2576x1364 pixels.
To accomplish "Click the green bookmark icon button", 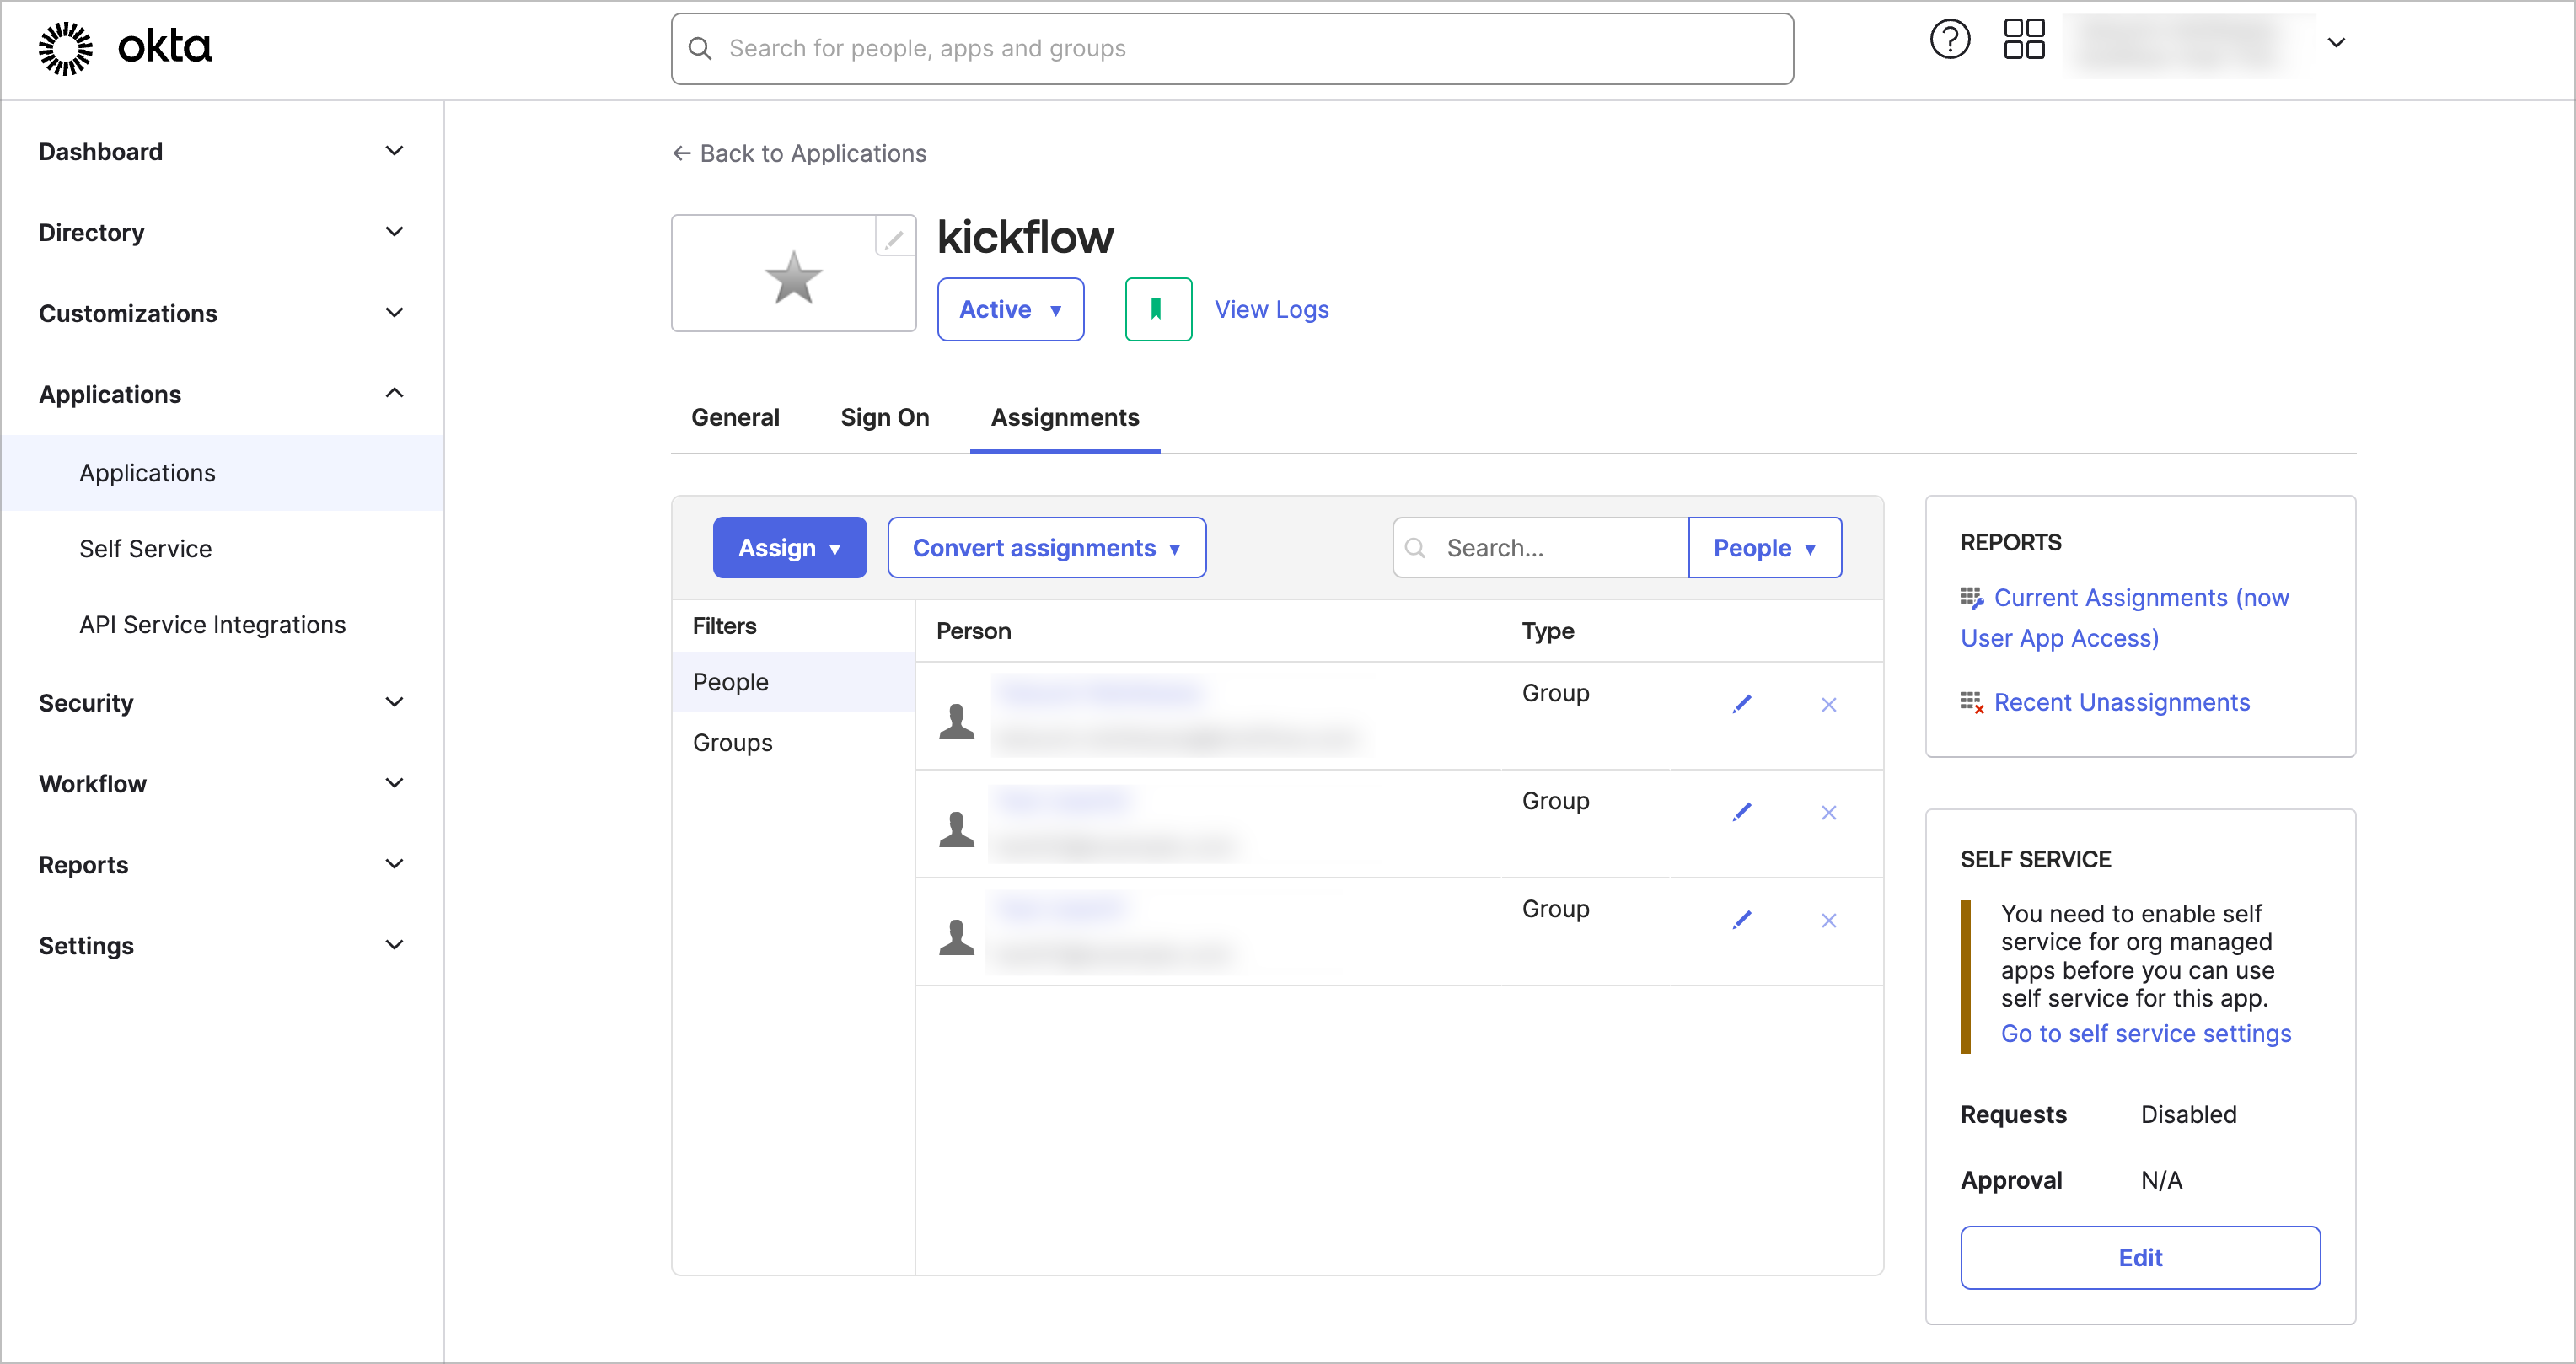I will pyautogui.click(x=1158, y=309).
